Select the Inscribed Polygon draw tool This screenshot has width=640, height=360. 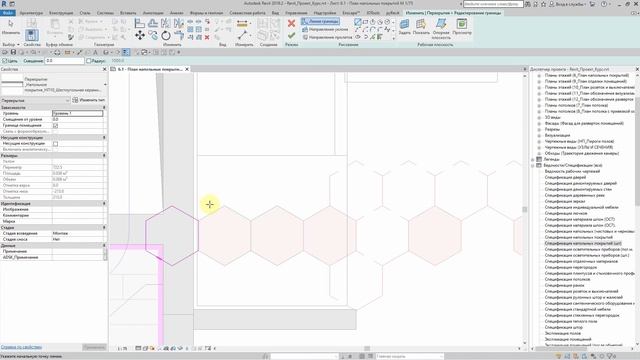pyautogui.click(x=372, y=22)
